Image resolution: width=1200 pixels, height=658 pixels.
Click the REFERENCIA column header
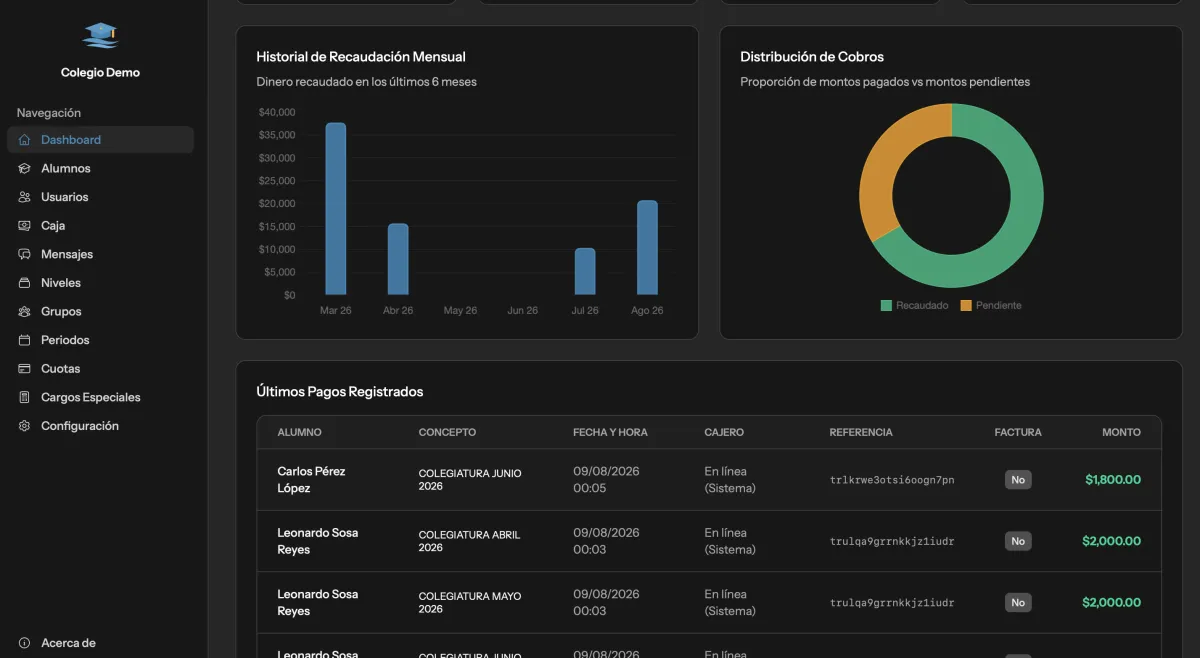861,432
